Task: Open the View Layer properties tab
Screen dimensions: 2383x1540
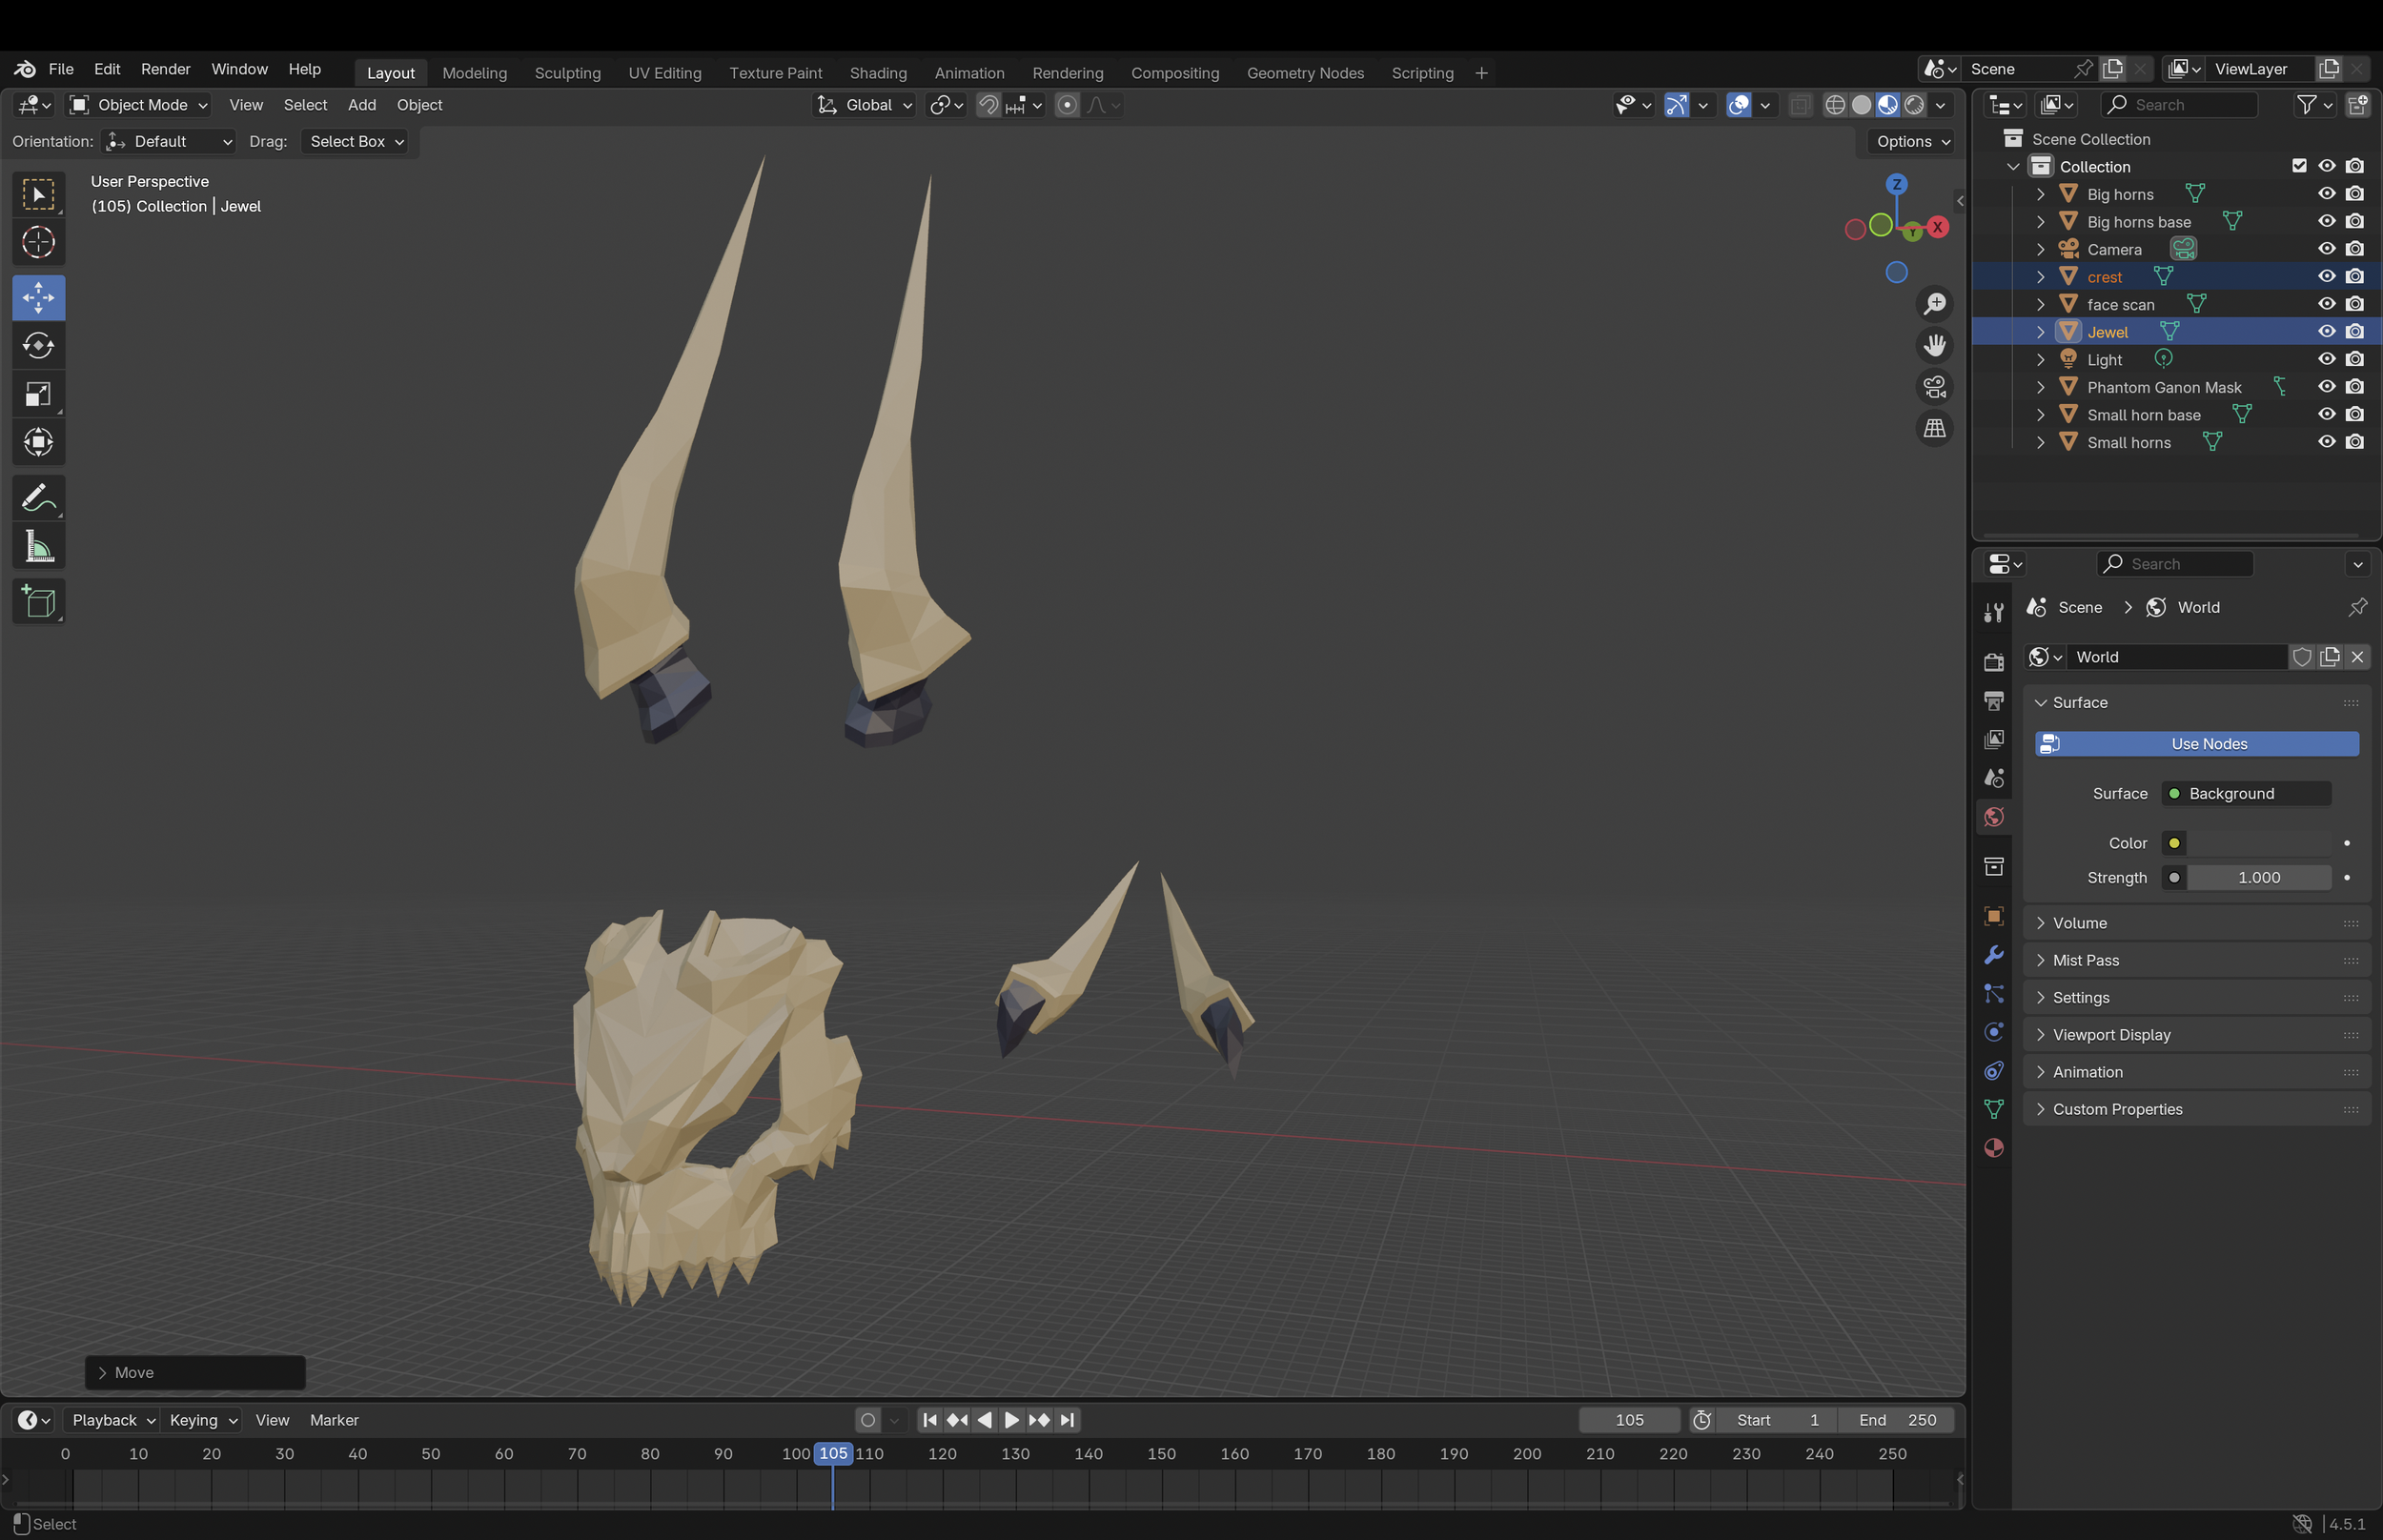Action: [1993, 739]
